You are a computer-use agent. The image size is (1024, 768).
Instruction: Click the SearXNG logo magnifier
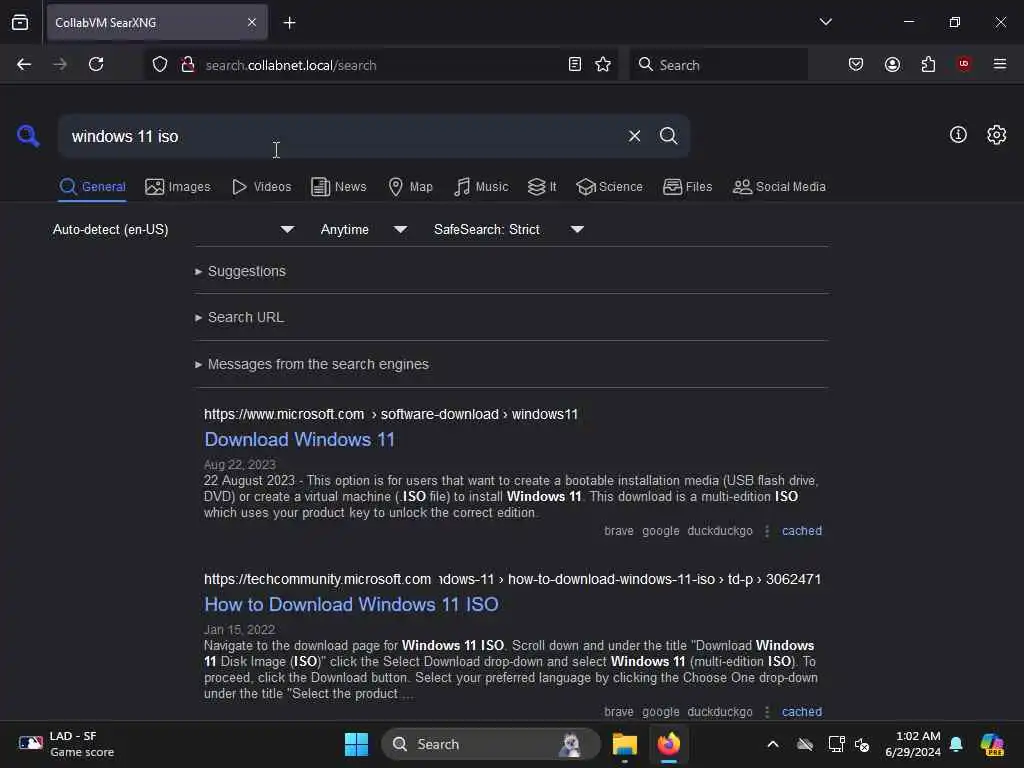tap(28, 136)
